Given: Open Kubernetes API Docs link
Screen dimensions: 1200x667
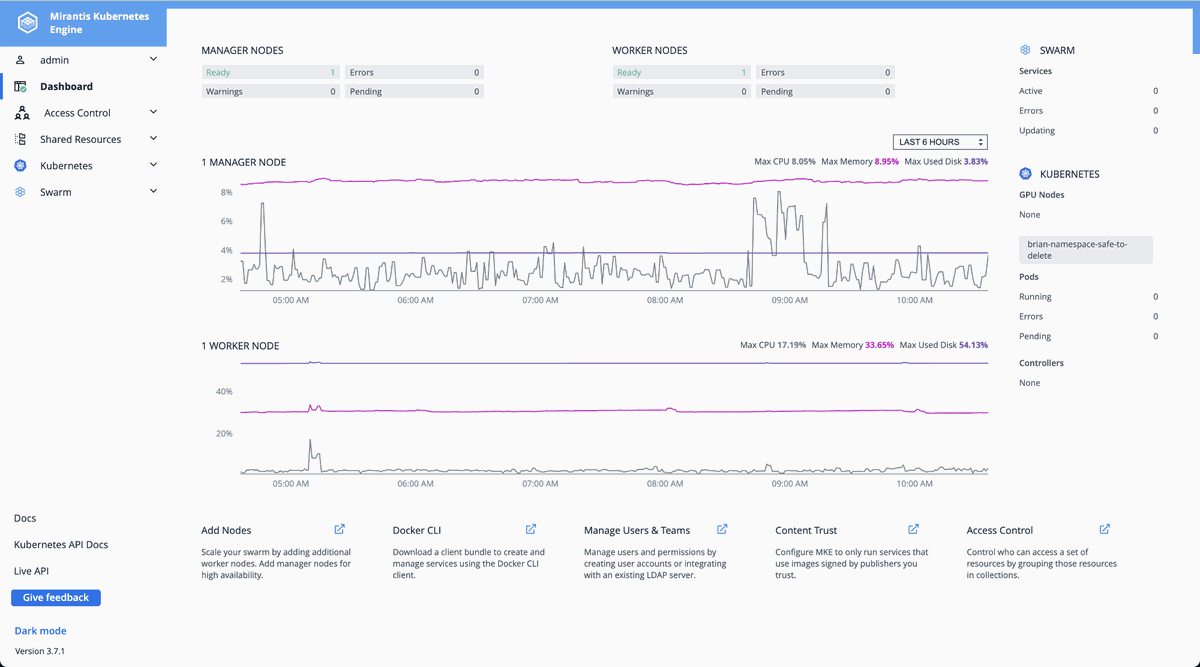Looking at the screenshot, I should point(61,545).
